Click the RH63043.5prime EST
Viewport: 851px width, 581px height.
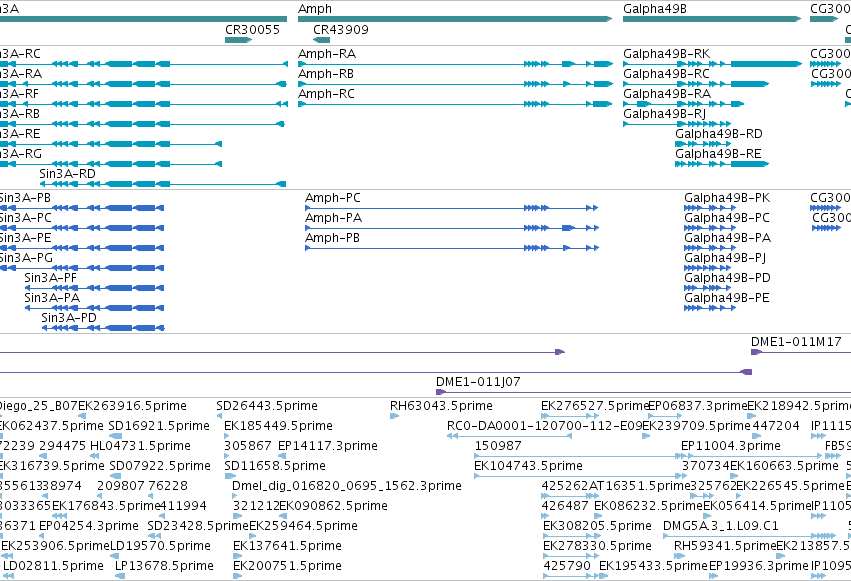[395, 416]
